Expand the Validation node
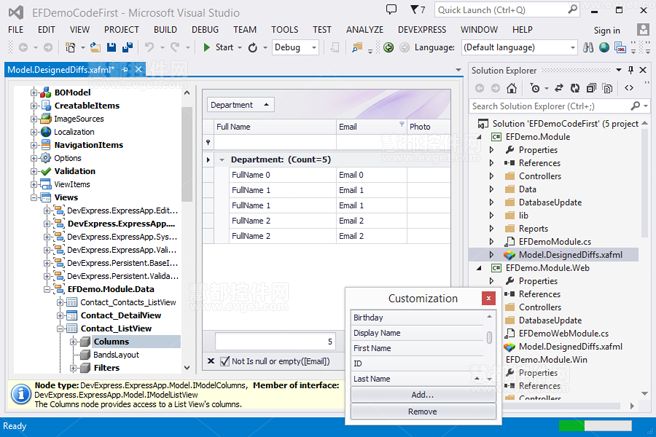 pos(34,171)
